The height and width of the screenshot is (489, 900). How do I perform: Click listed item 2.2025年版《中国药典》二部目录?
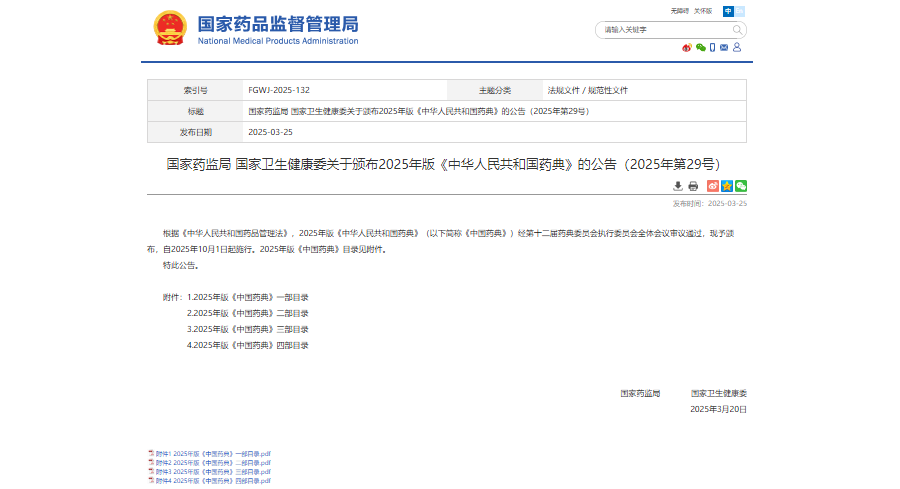click(x=247, y=313)
